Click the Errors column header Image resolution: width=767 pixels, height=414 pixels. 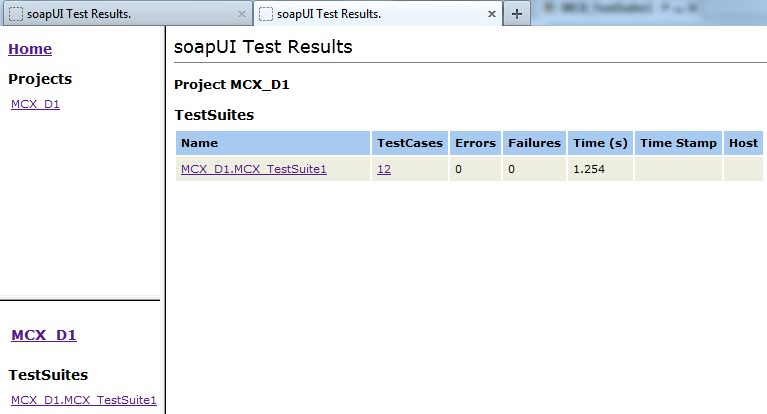coord(475,143)
